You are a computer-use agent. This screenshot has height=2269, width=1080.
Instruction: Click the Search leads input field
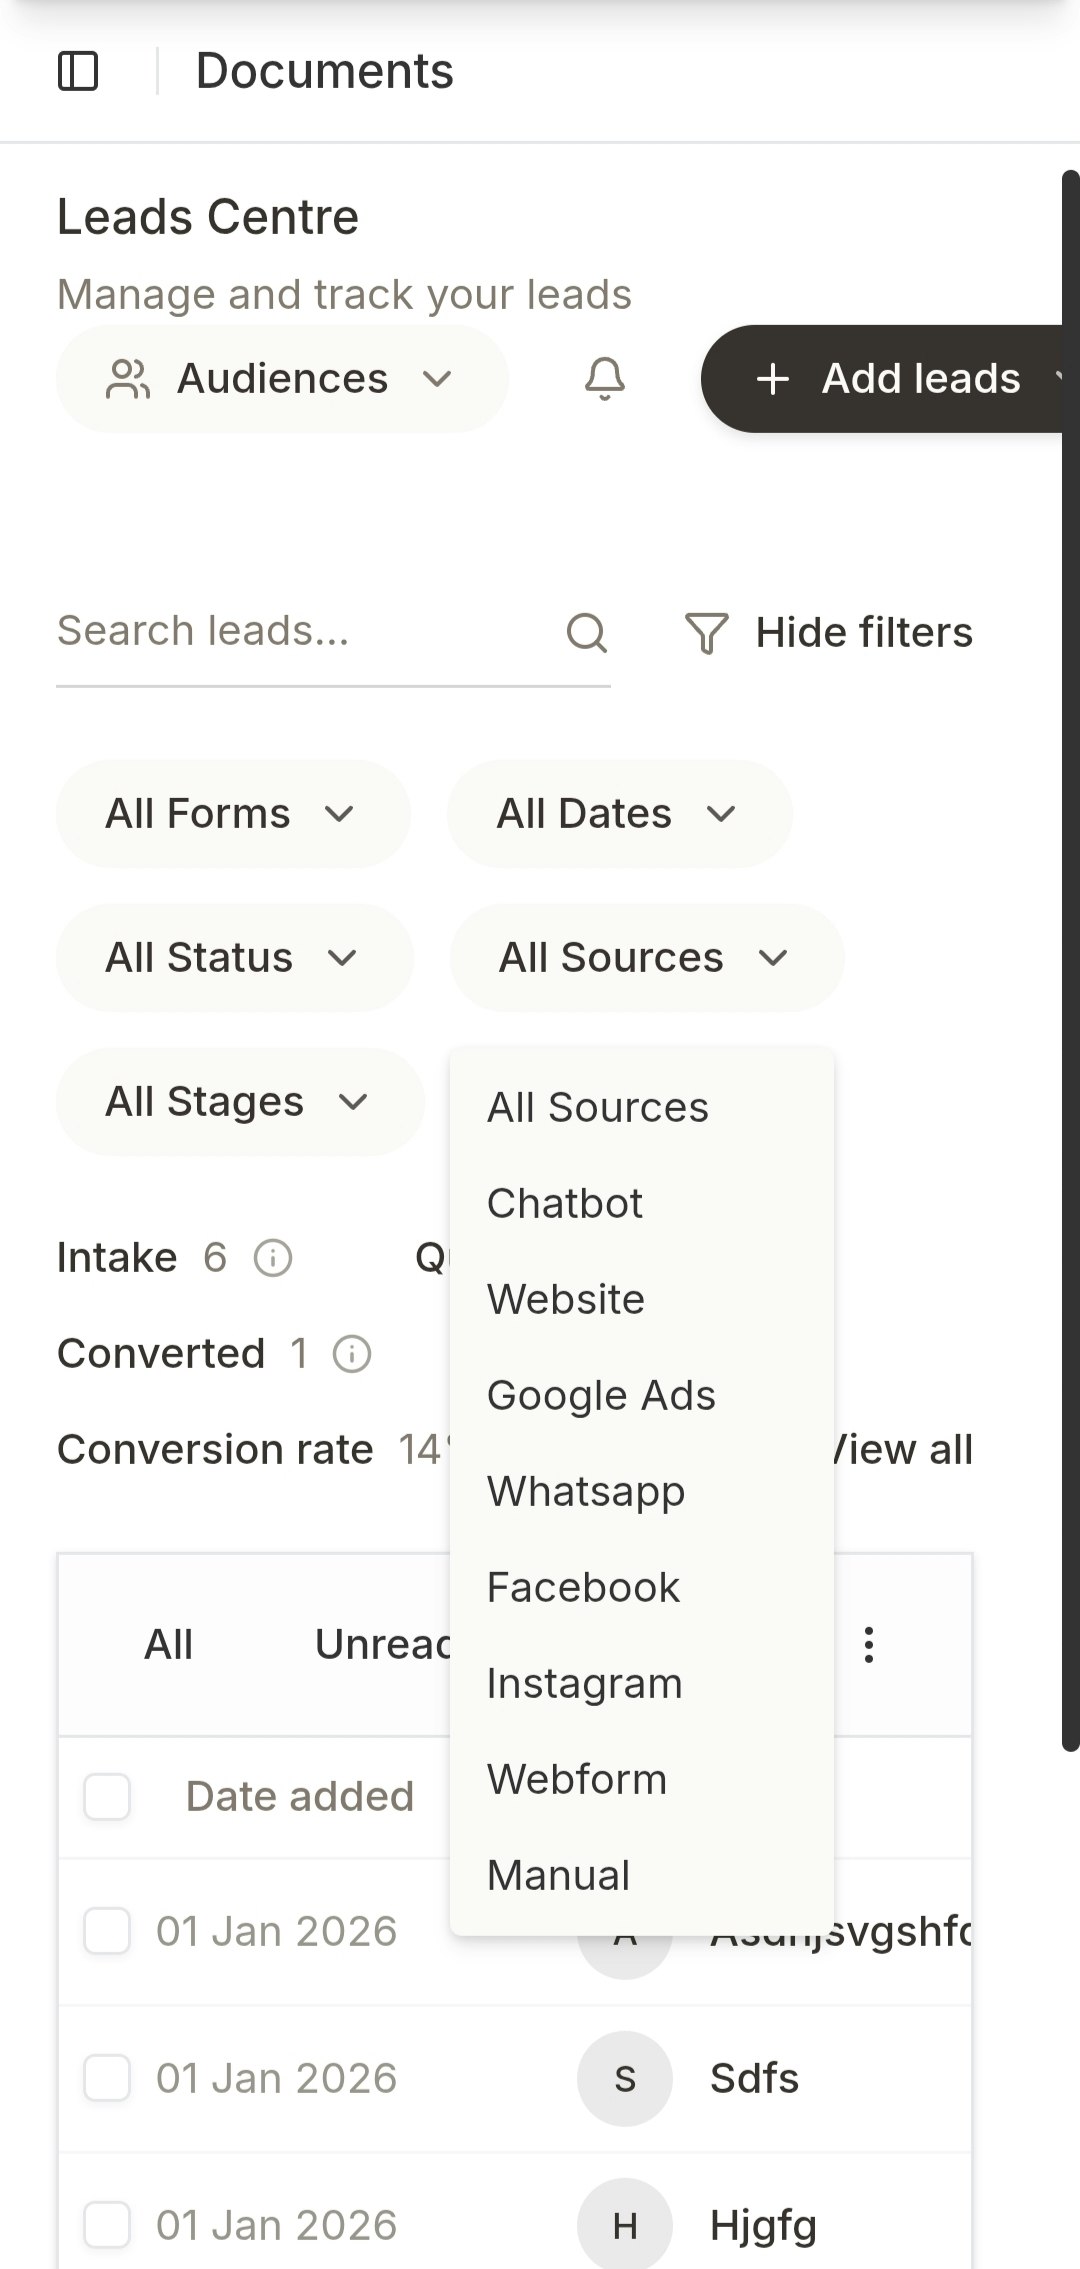click(300, 632)
